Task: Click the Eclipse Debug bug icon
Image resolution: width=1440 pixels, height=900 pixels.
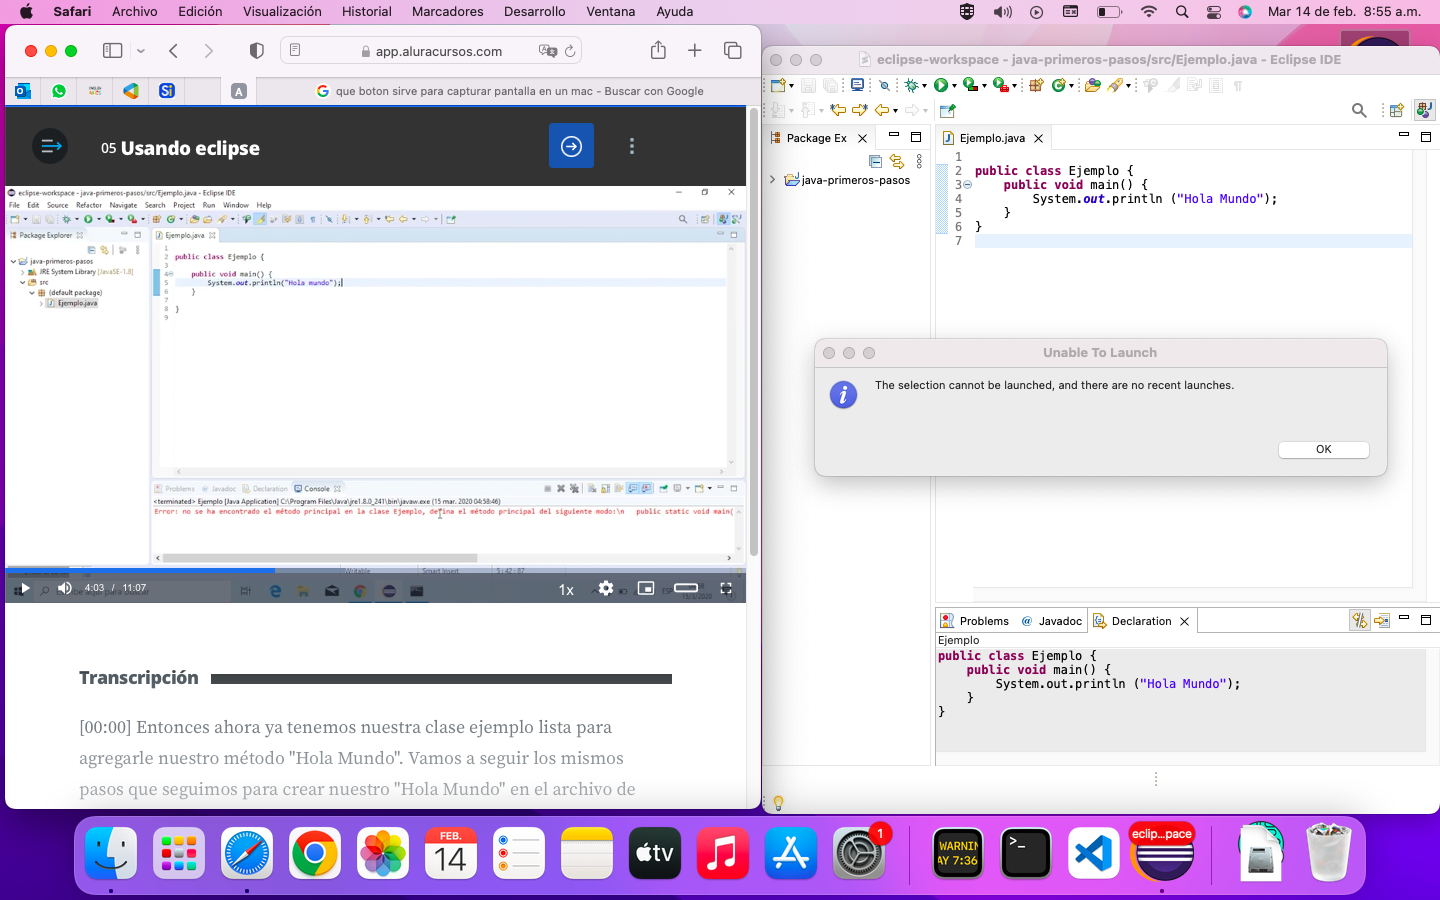Action: click(x=911, y=85)
